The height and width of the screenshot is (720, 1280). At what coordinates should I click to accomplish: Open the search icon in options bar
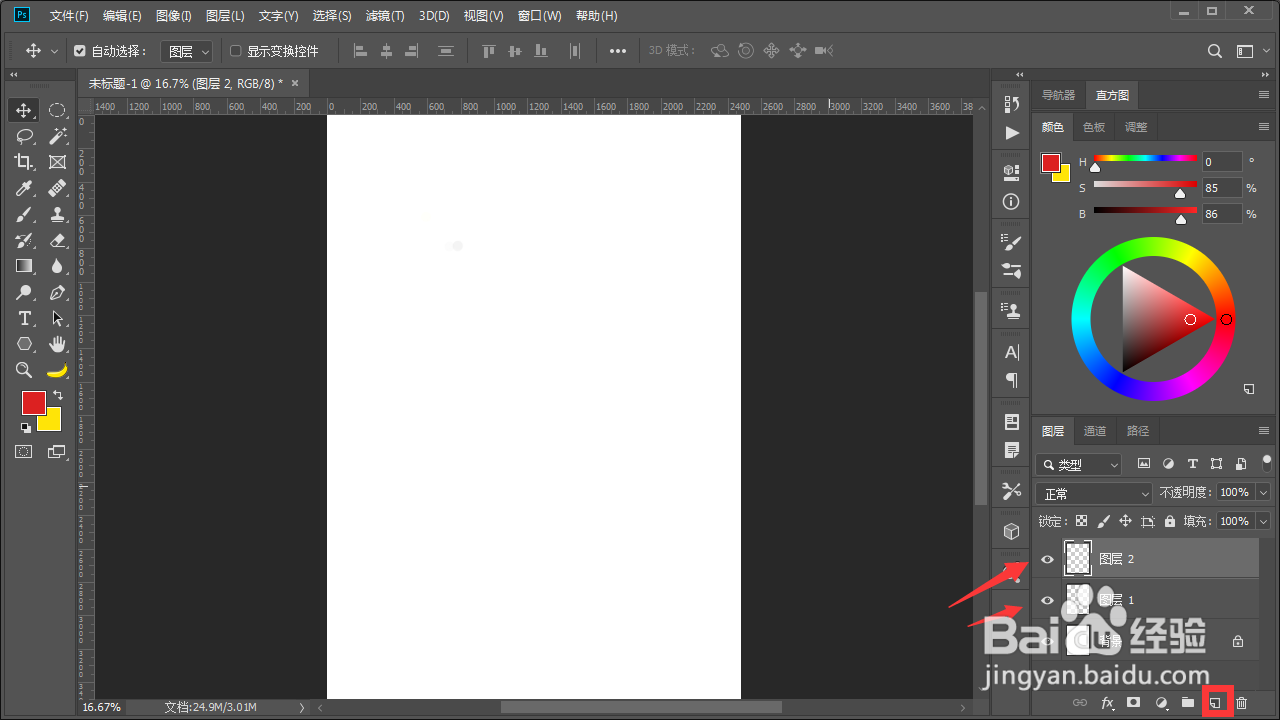tap(1215, 51)
